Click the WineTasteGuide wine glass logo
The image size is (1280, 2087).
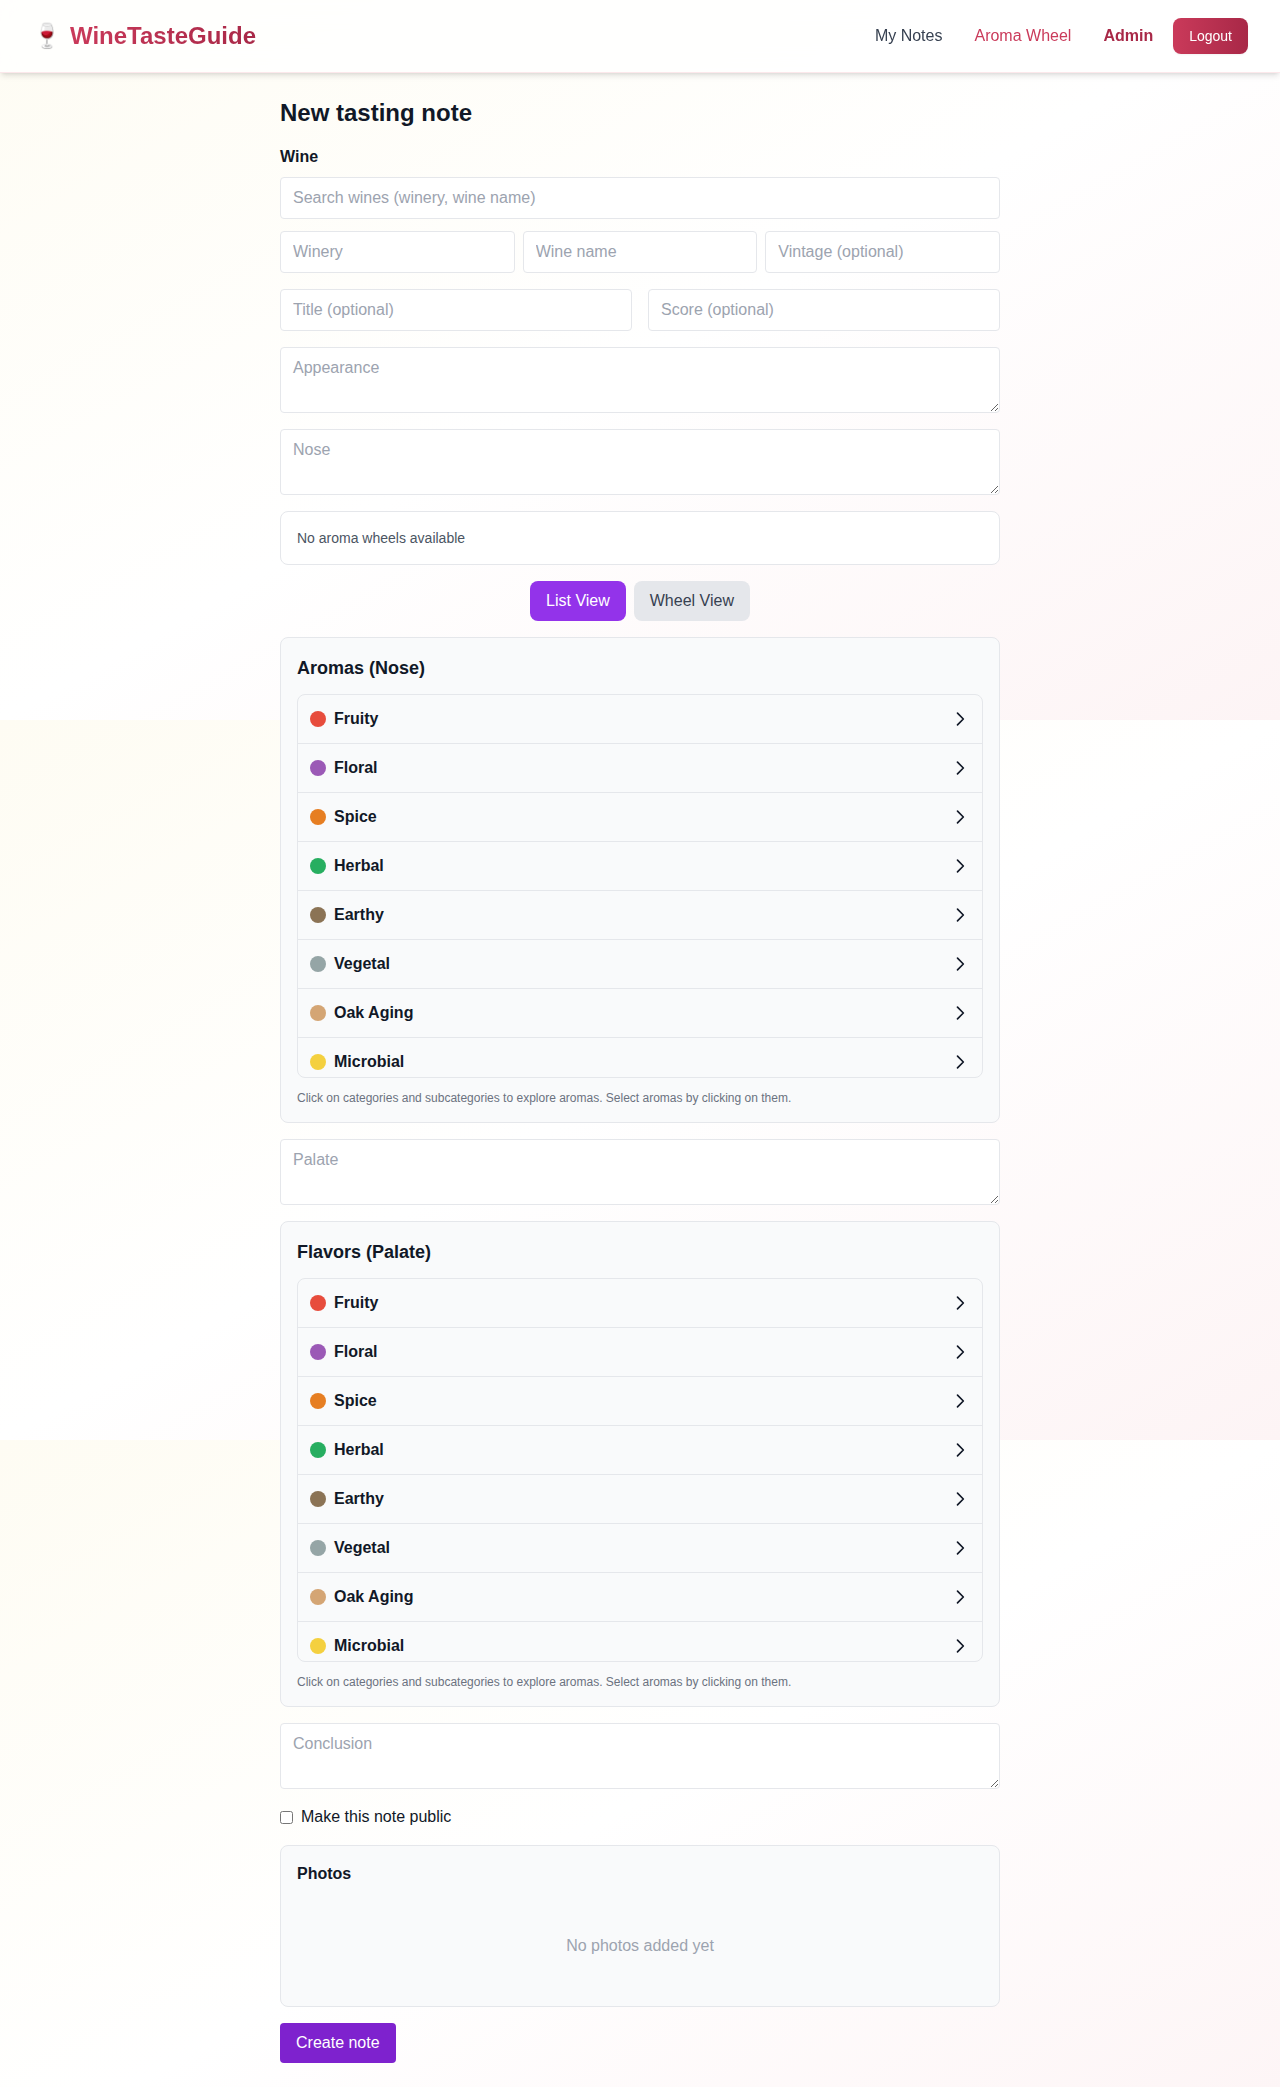click(46, 35)
